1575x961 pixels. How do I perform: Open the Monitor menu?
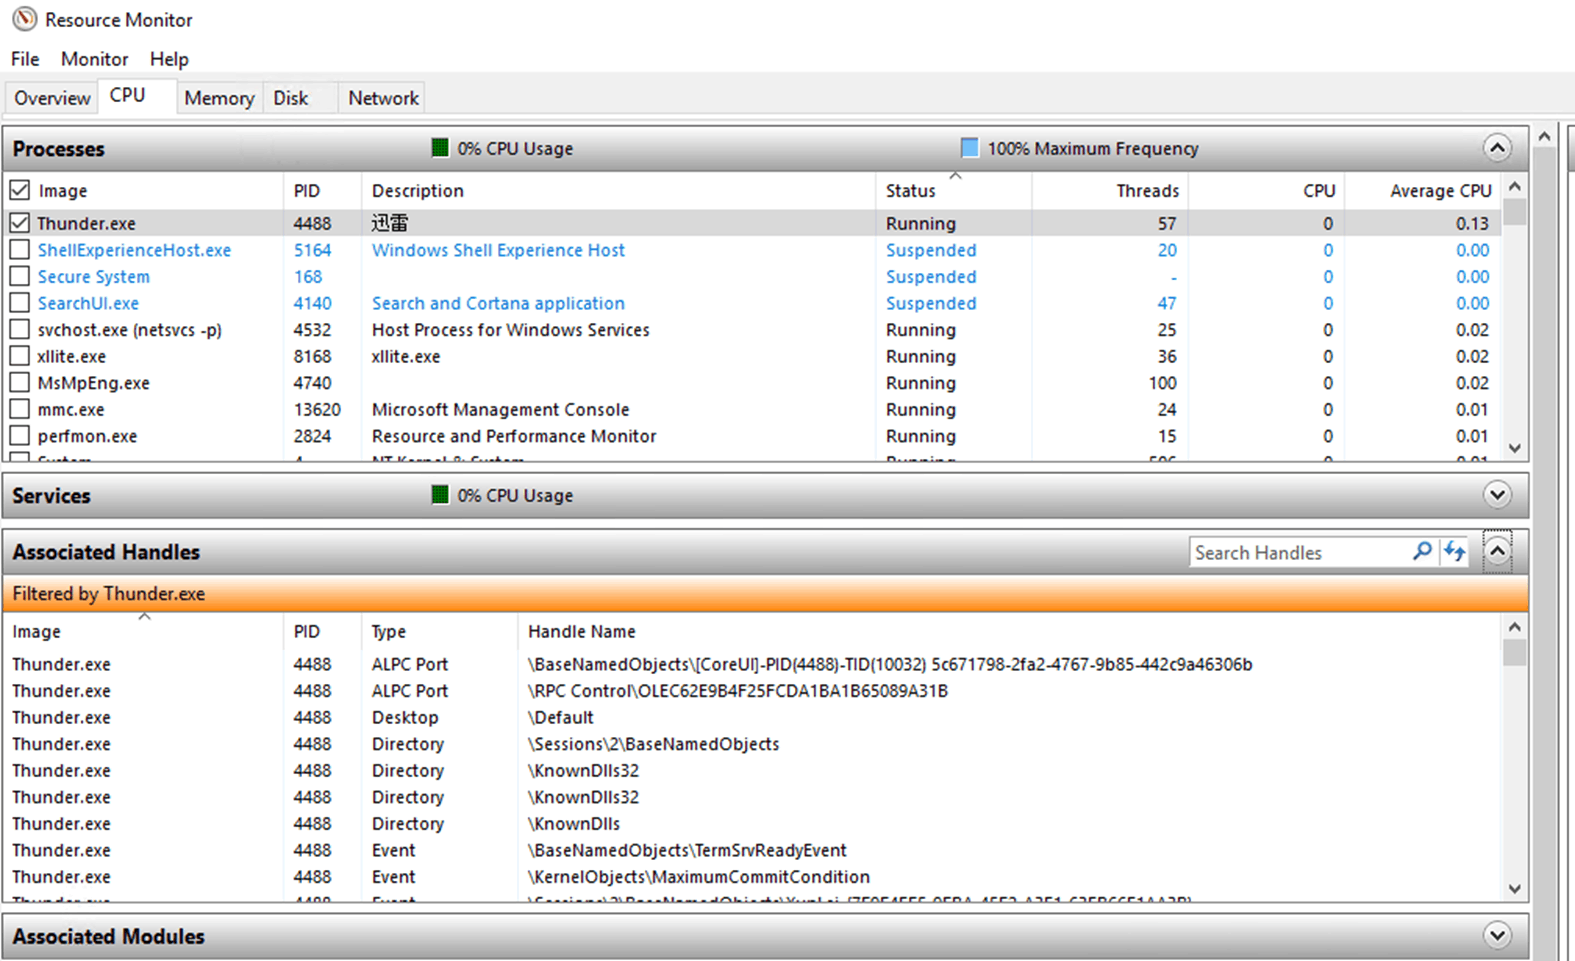(94, 59)
